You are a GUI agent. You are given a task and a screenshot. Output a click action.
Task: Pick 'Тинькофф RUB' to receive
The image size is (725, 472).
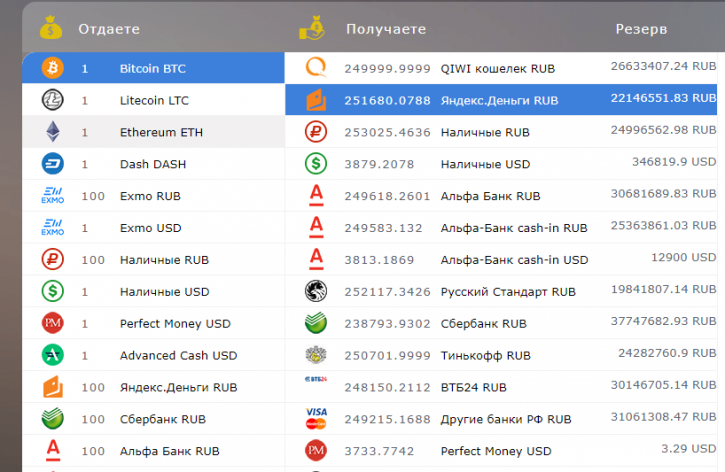501,355
